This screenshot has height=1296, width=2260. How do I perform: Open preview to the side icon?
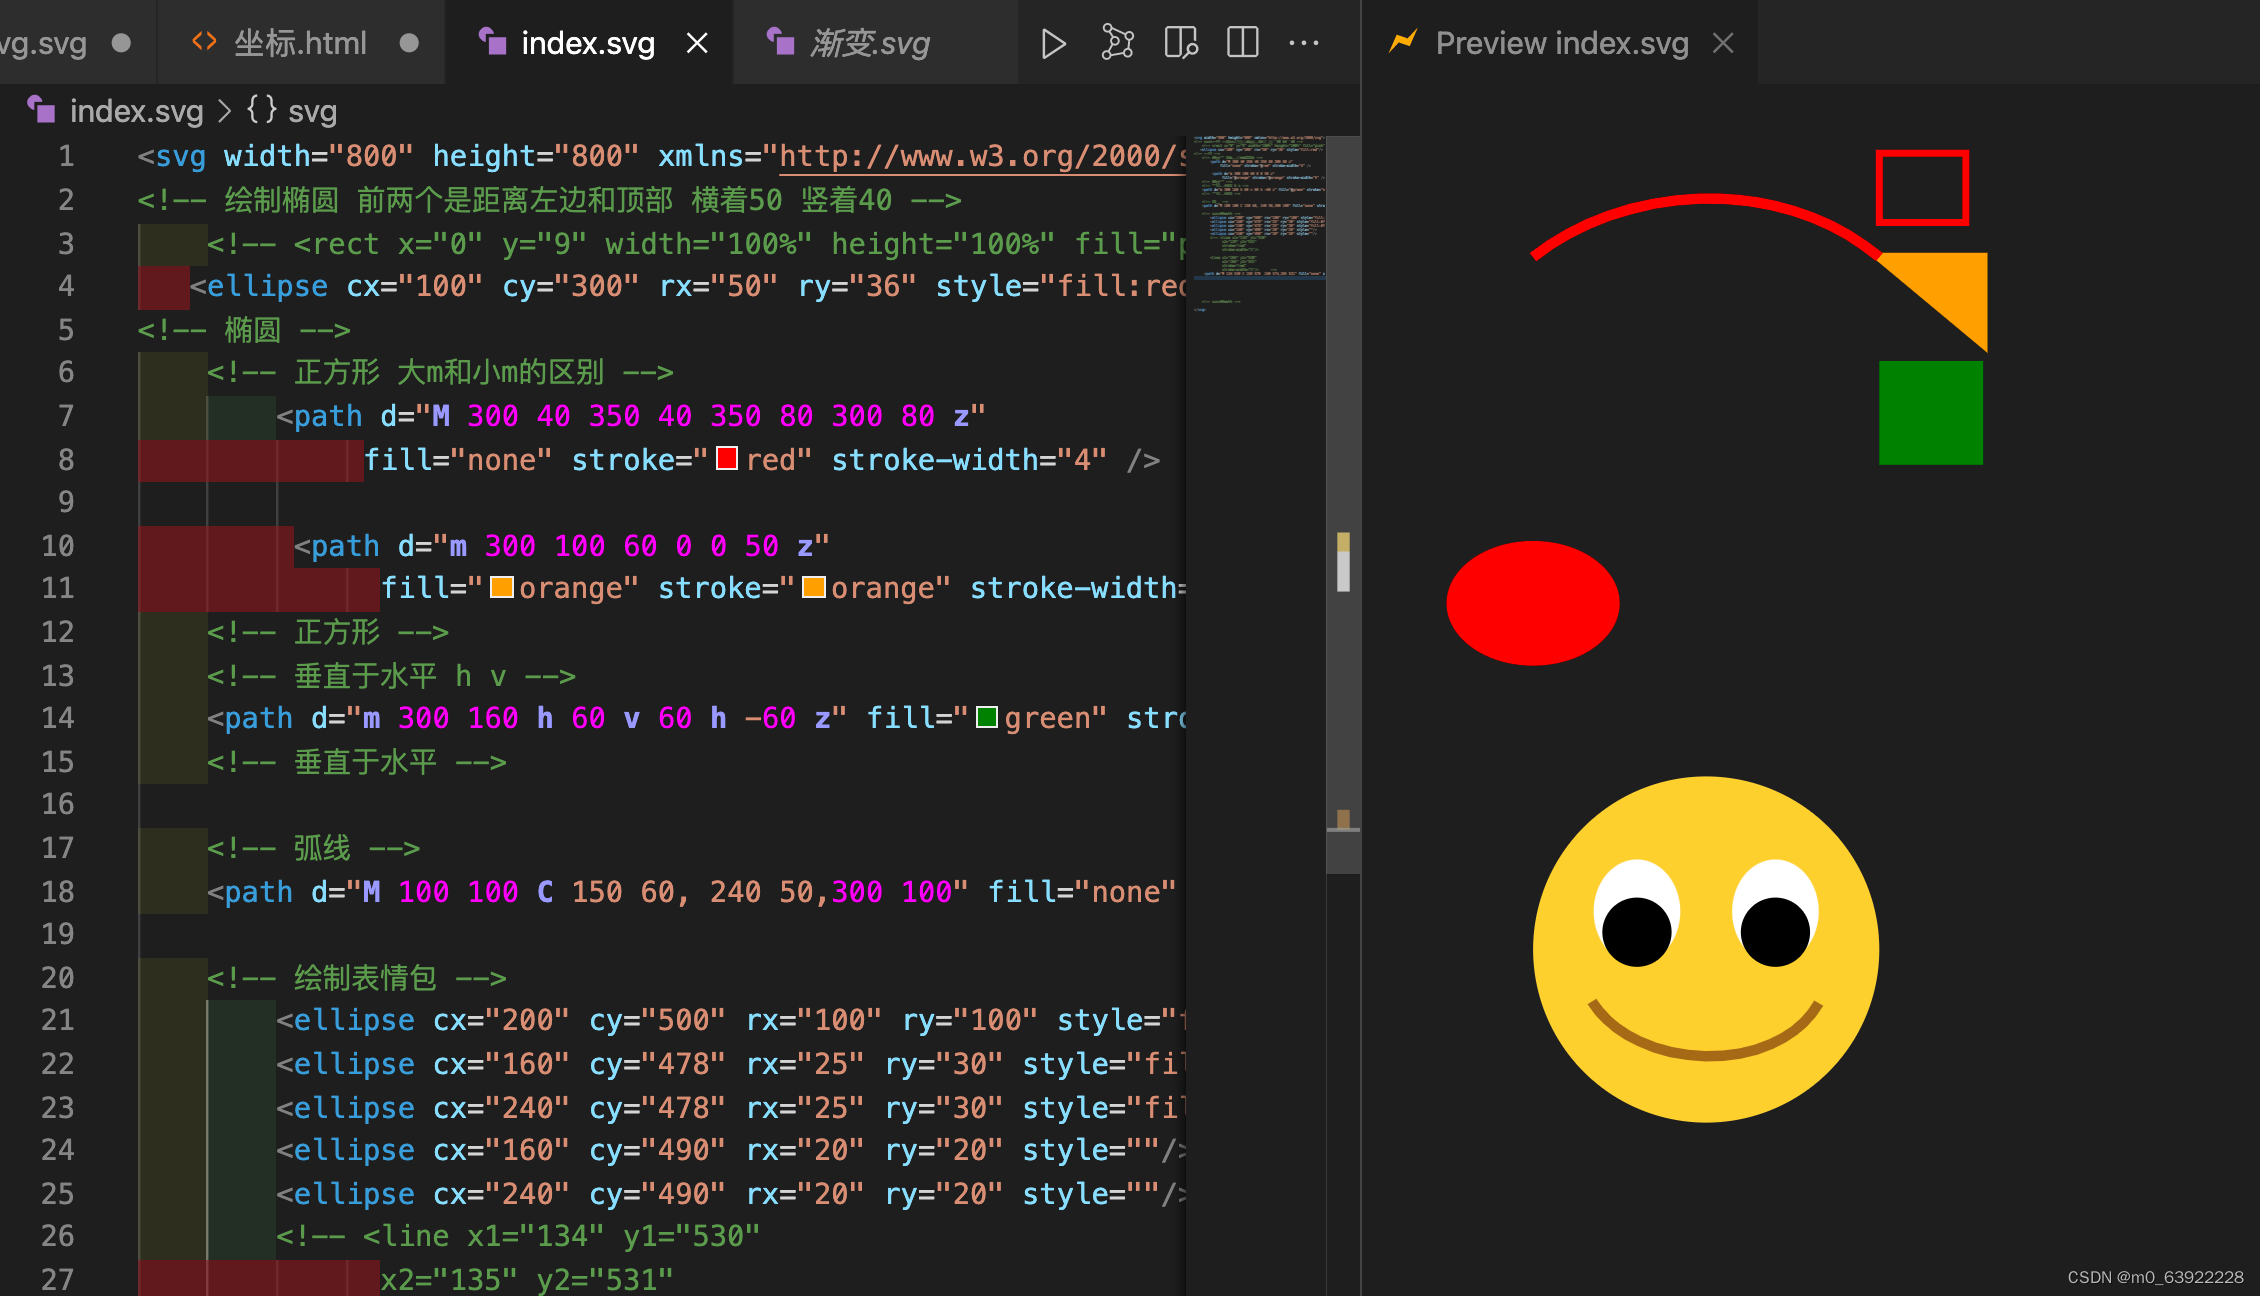pyautogui.click(x=1181, y=43)
